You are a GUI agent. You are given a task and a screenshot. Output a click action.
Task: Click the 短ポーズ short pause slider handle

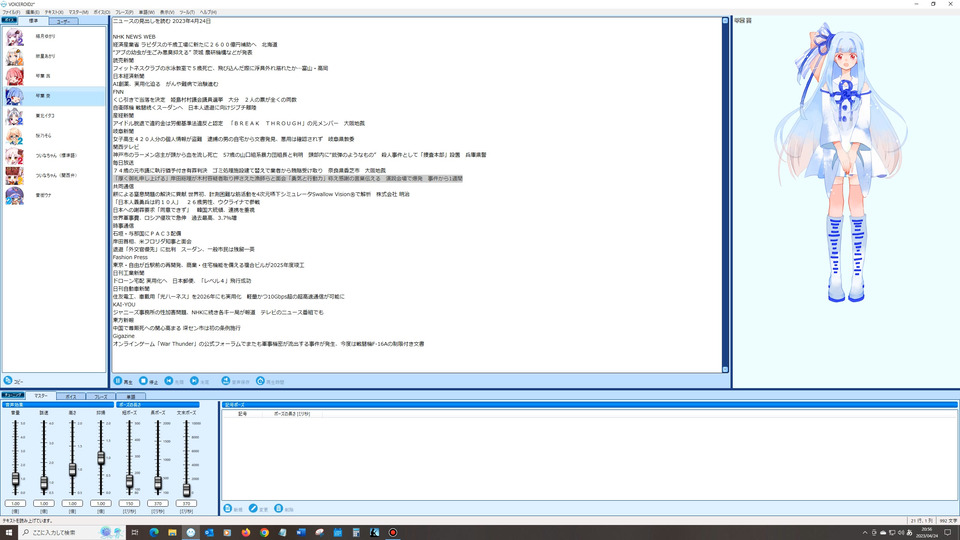(129, 481)
